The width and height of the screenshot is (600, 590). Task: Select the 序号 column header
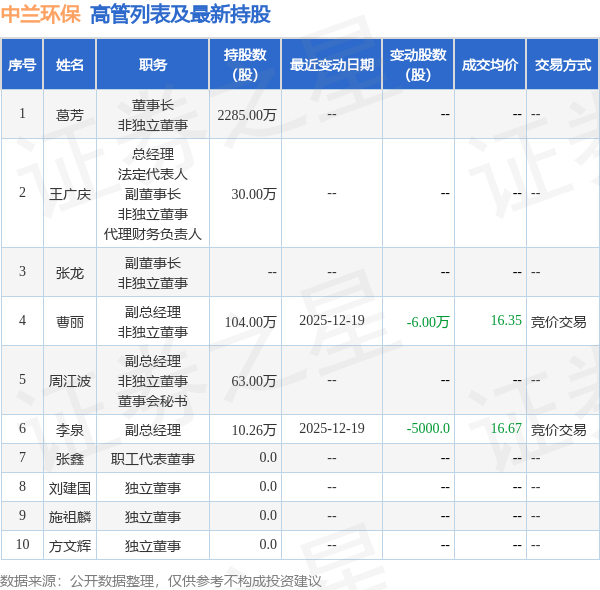click(22, 65)
